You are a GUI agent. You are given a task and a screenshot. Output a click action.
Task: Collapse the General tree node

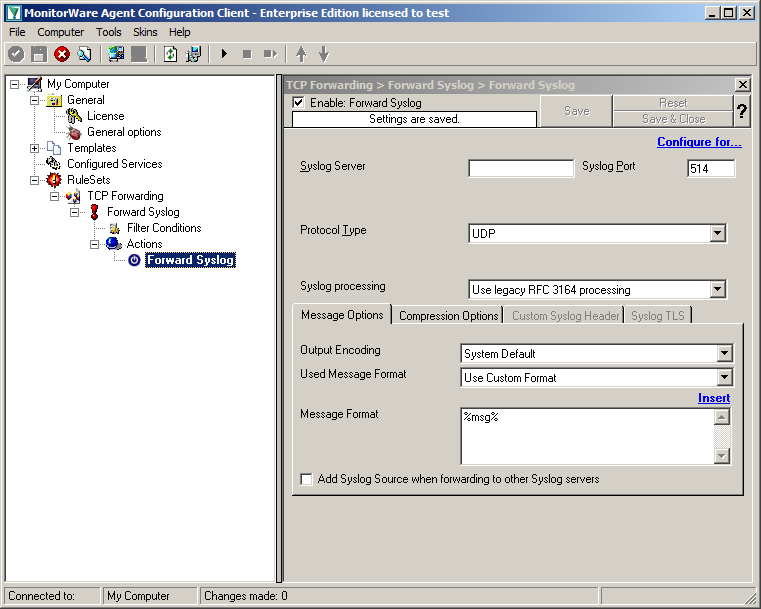tap(34, 100)
